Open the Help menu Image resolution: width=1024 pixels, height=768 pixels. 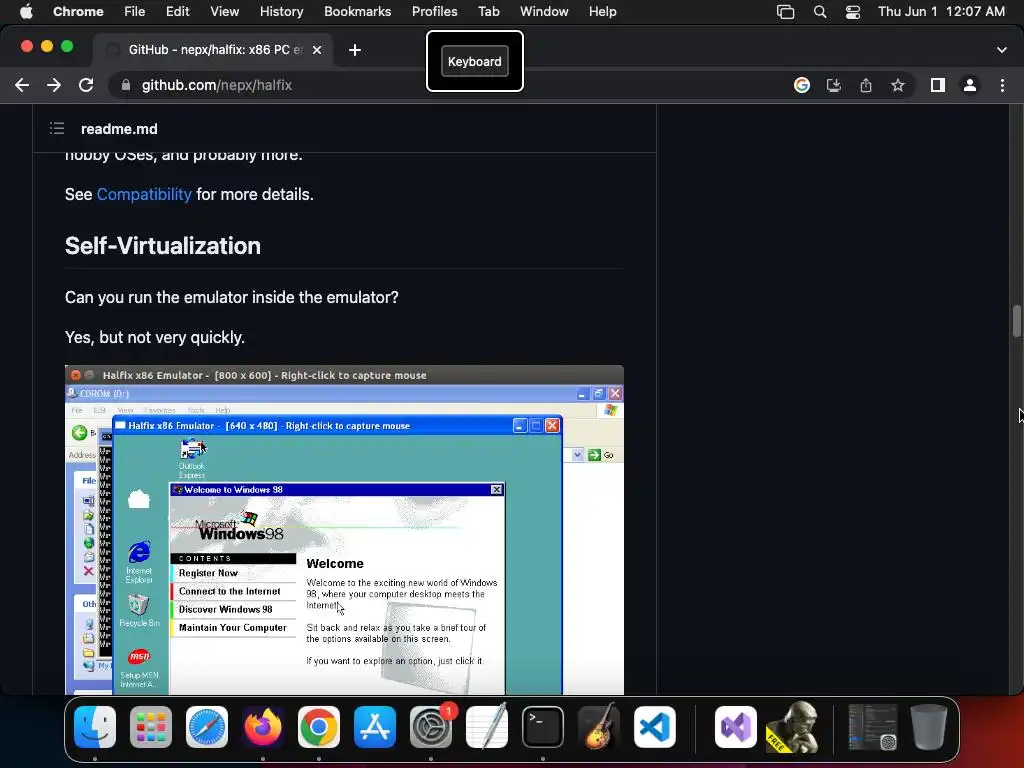pyautogui.click(x=602, y=11)
